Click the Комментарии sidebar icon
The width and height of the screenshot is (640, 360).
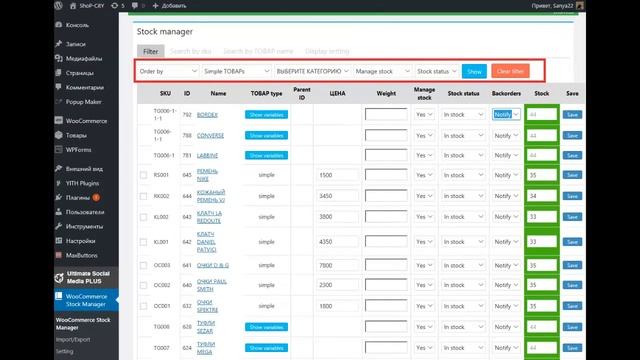coord(59,87)
